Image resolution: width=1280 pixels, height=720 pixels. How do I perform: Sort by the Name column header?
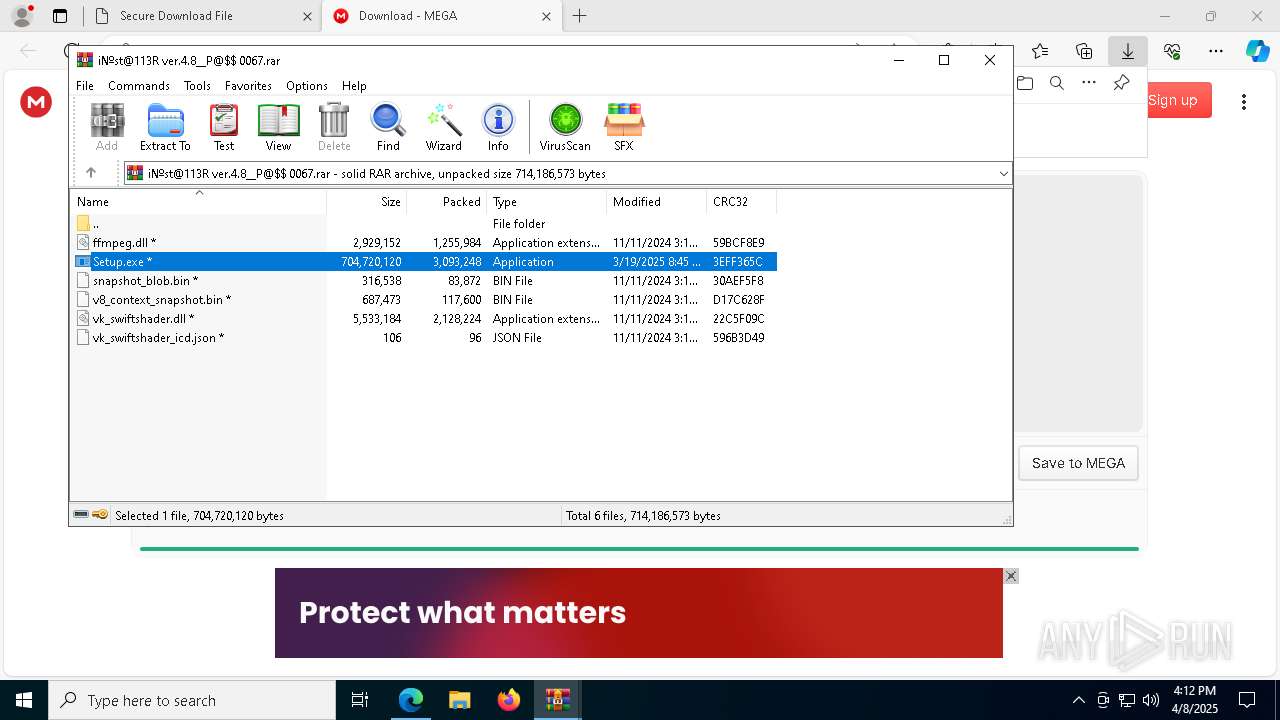coord(198,202)
